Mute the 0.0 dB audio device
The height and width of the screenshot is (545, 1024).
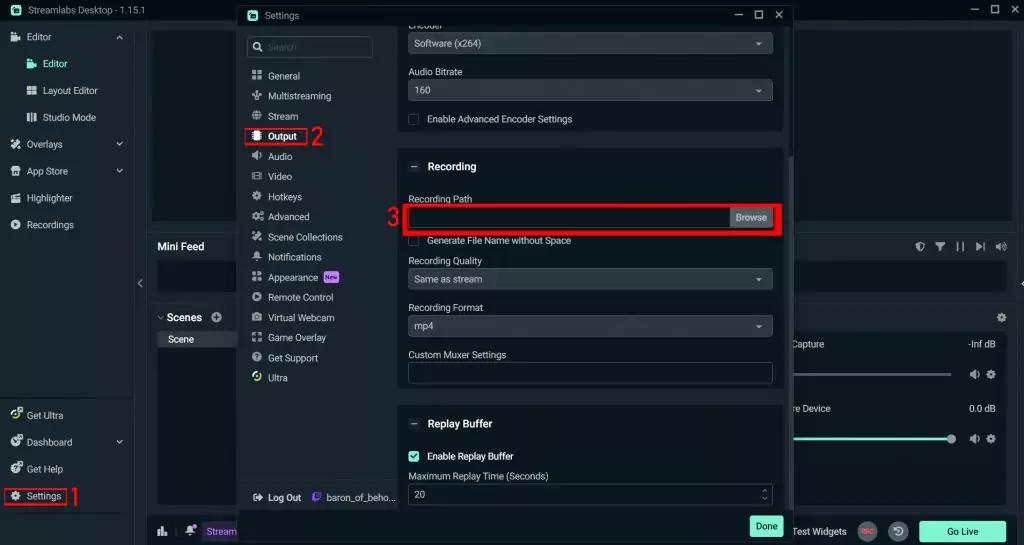click(x=974, y=439)
